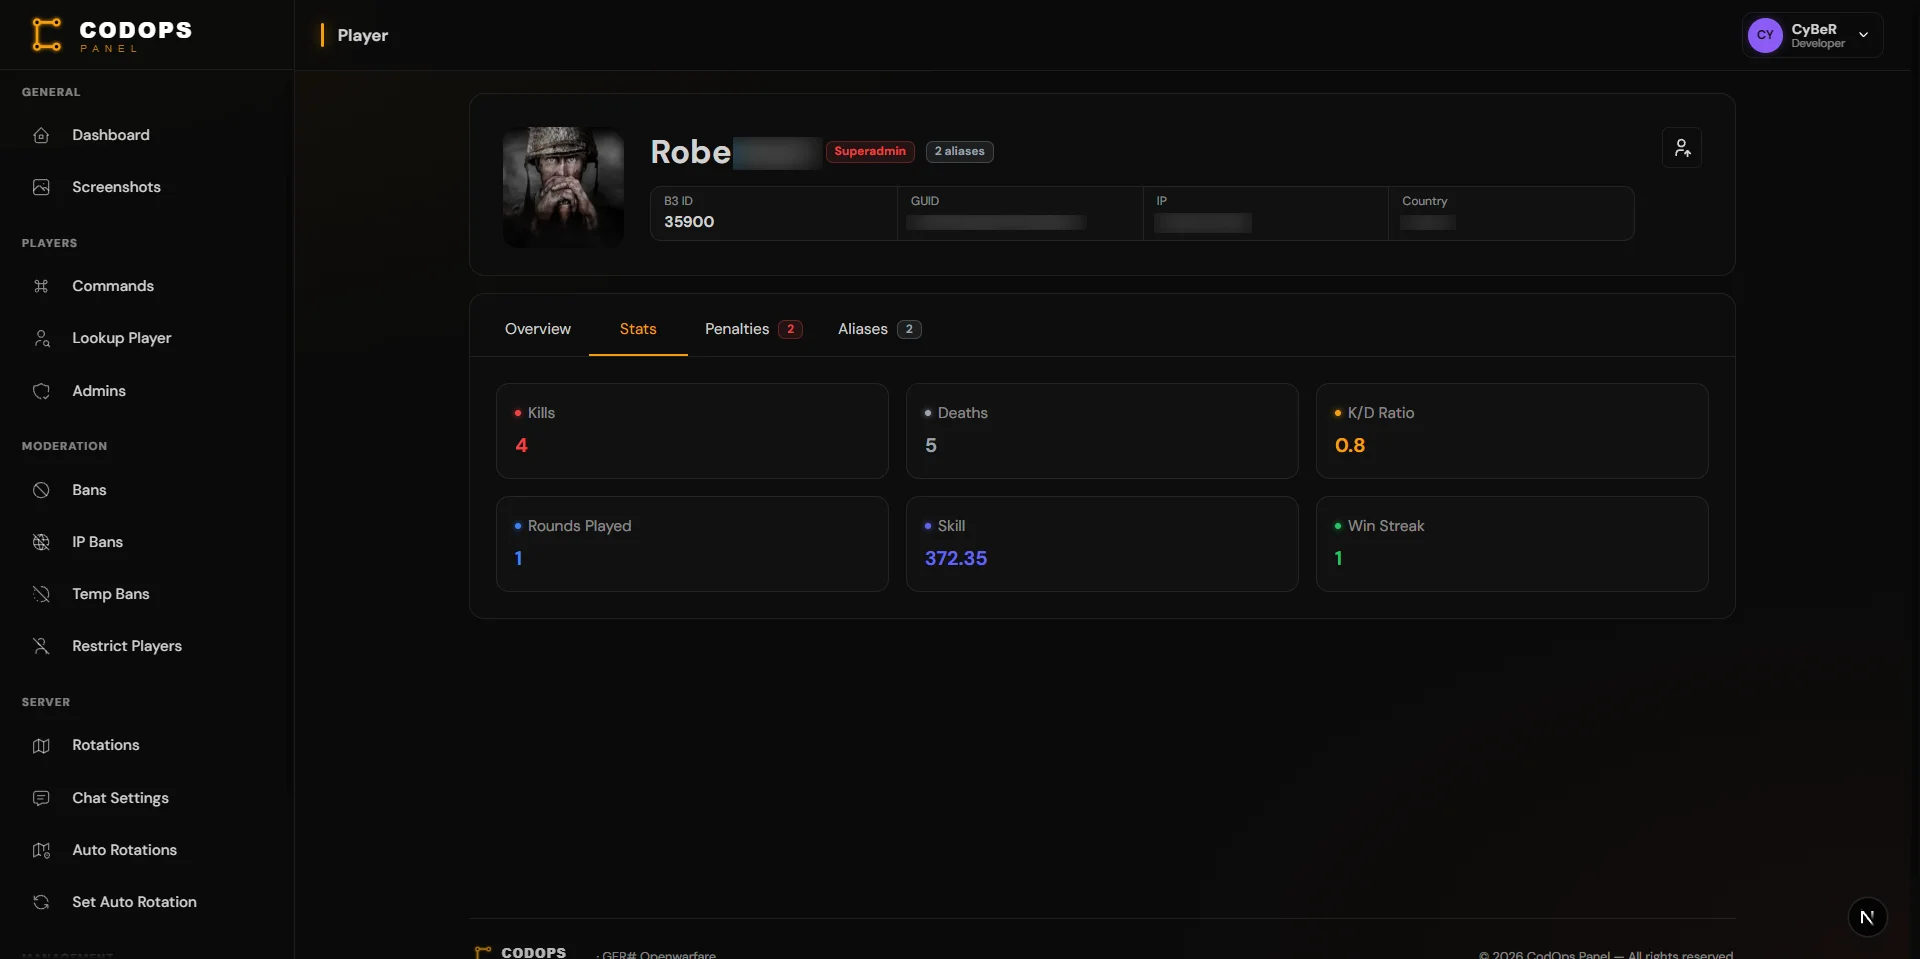This screenshot has height=959, width=1920.
Task: Select the Stats tab
Action: click(638, 329)
